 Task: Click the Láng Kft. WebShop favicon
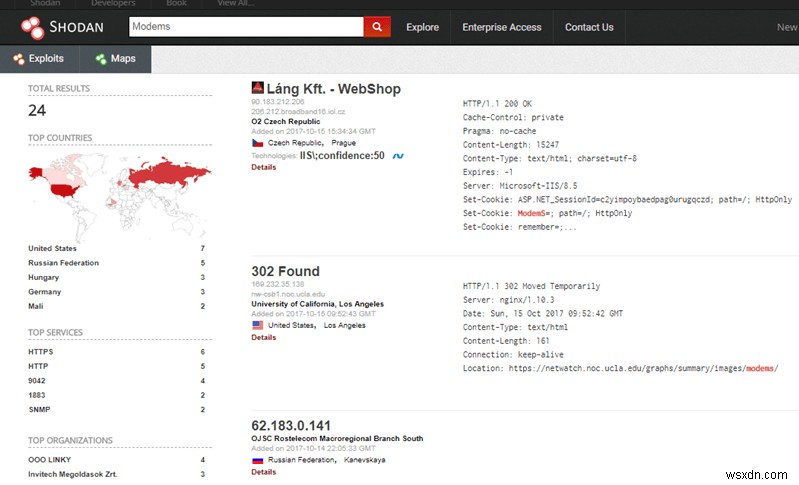[258, 88]
